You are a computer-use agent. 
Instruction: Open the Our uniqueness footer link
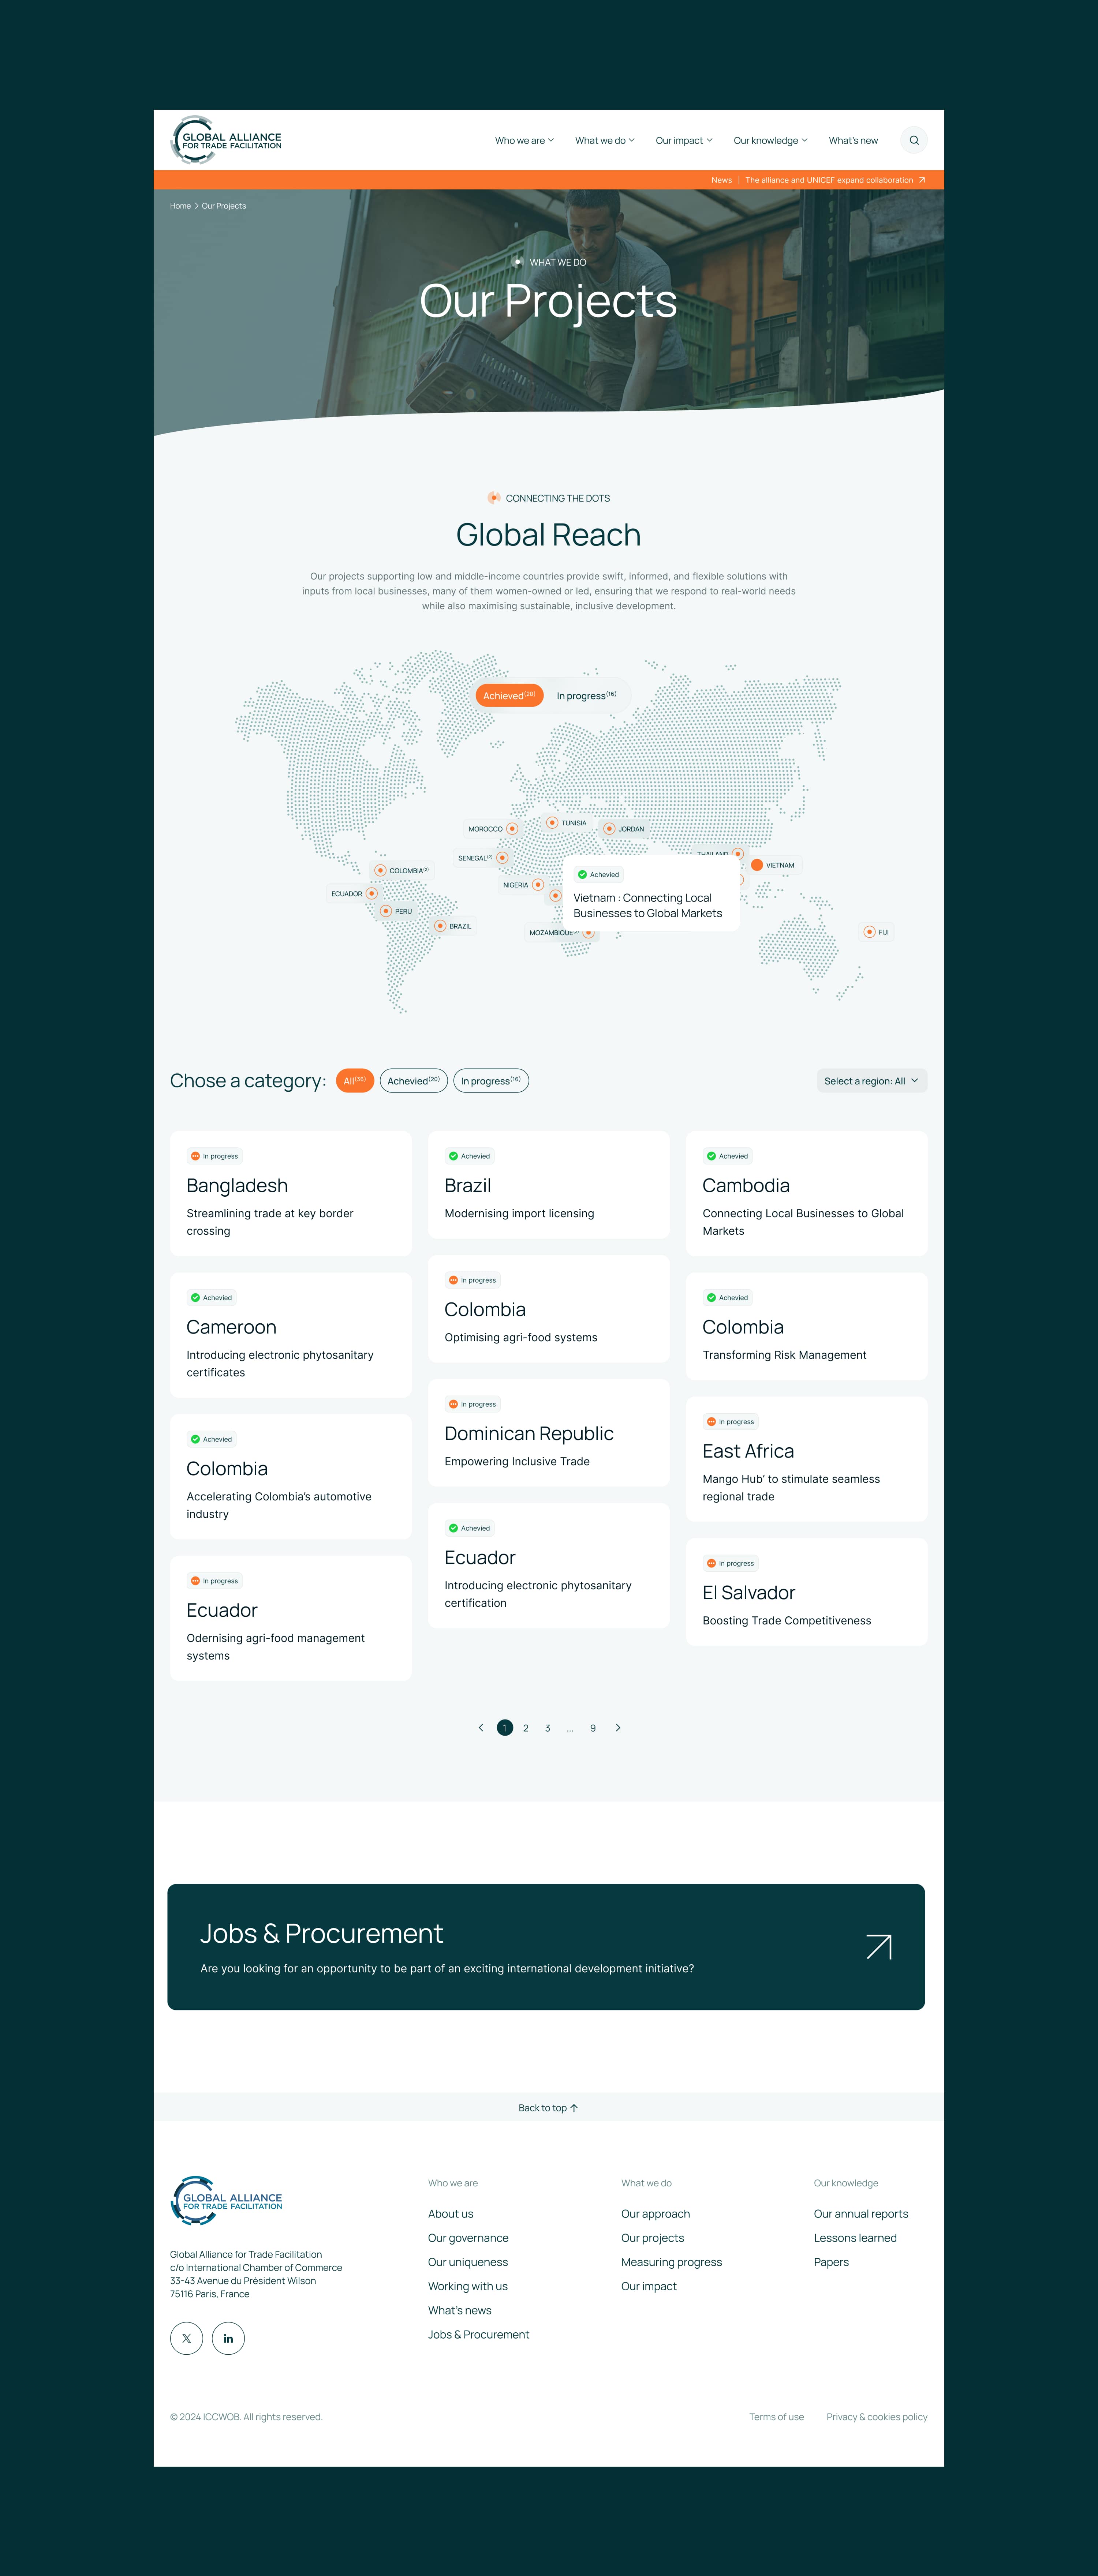click(468, 2262)
